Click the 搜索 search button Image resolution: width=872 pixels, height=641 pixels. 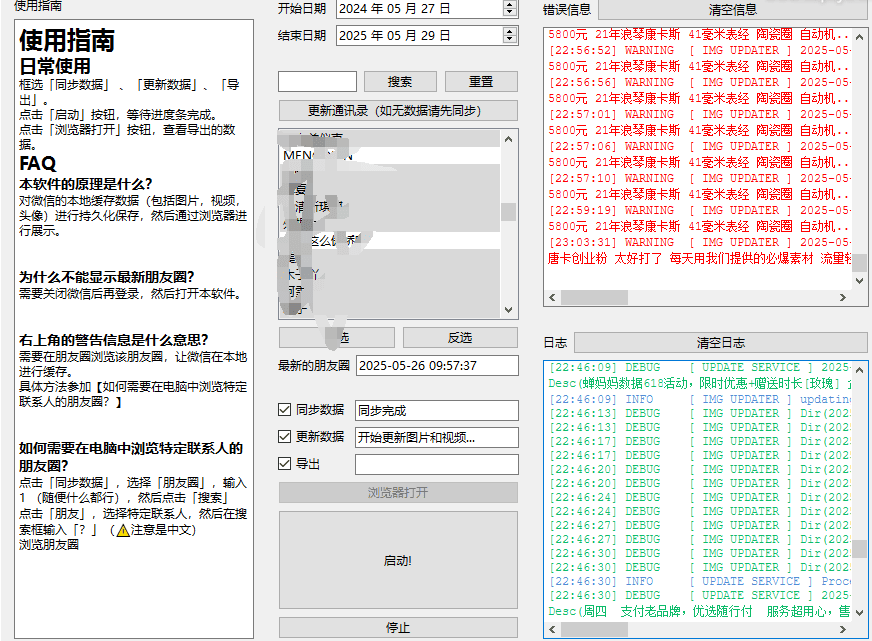click(398, 81)
